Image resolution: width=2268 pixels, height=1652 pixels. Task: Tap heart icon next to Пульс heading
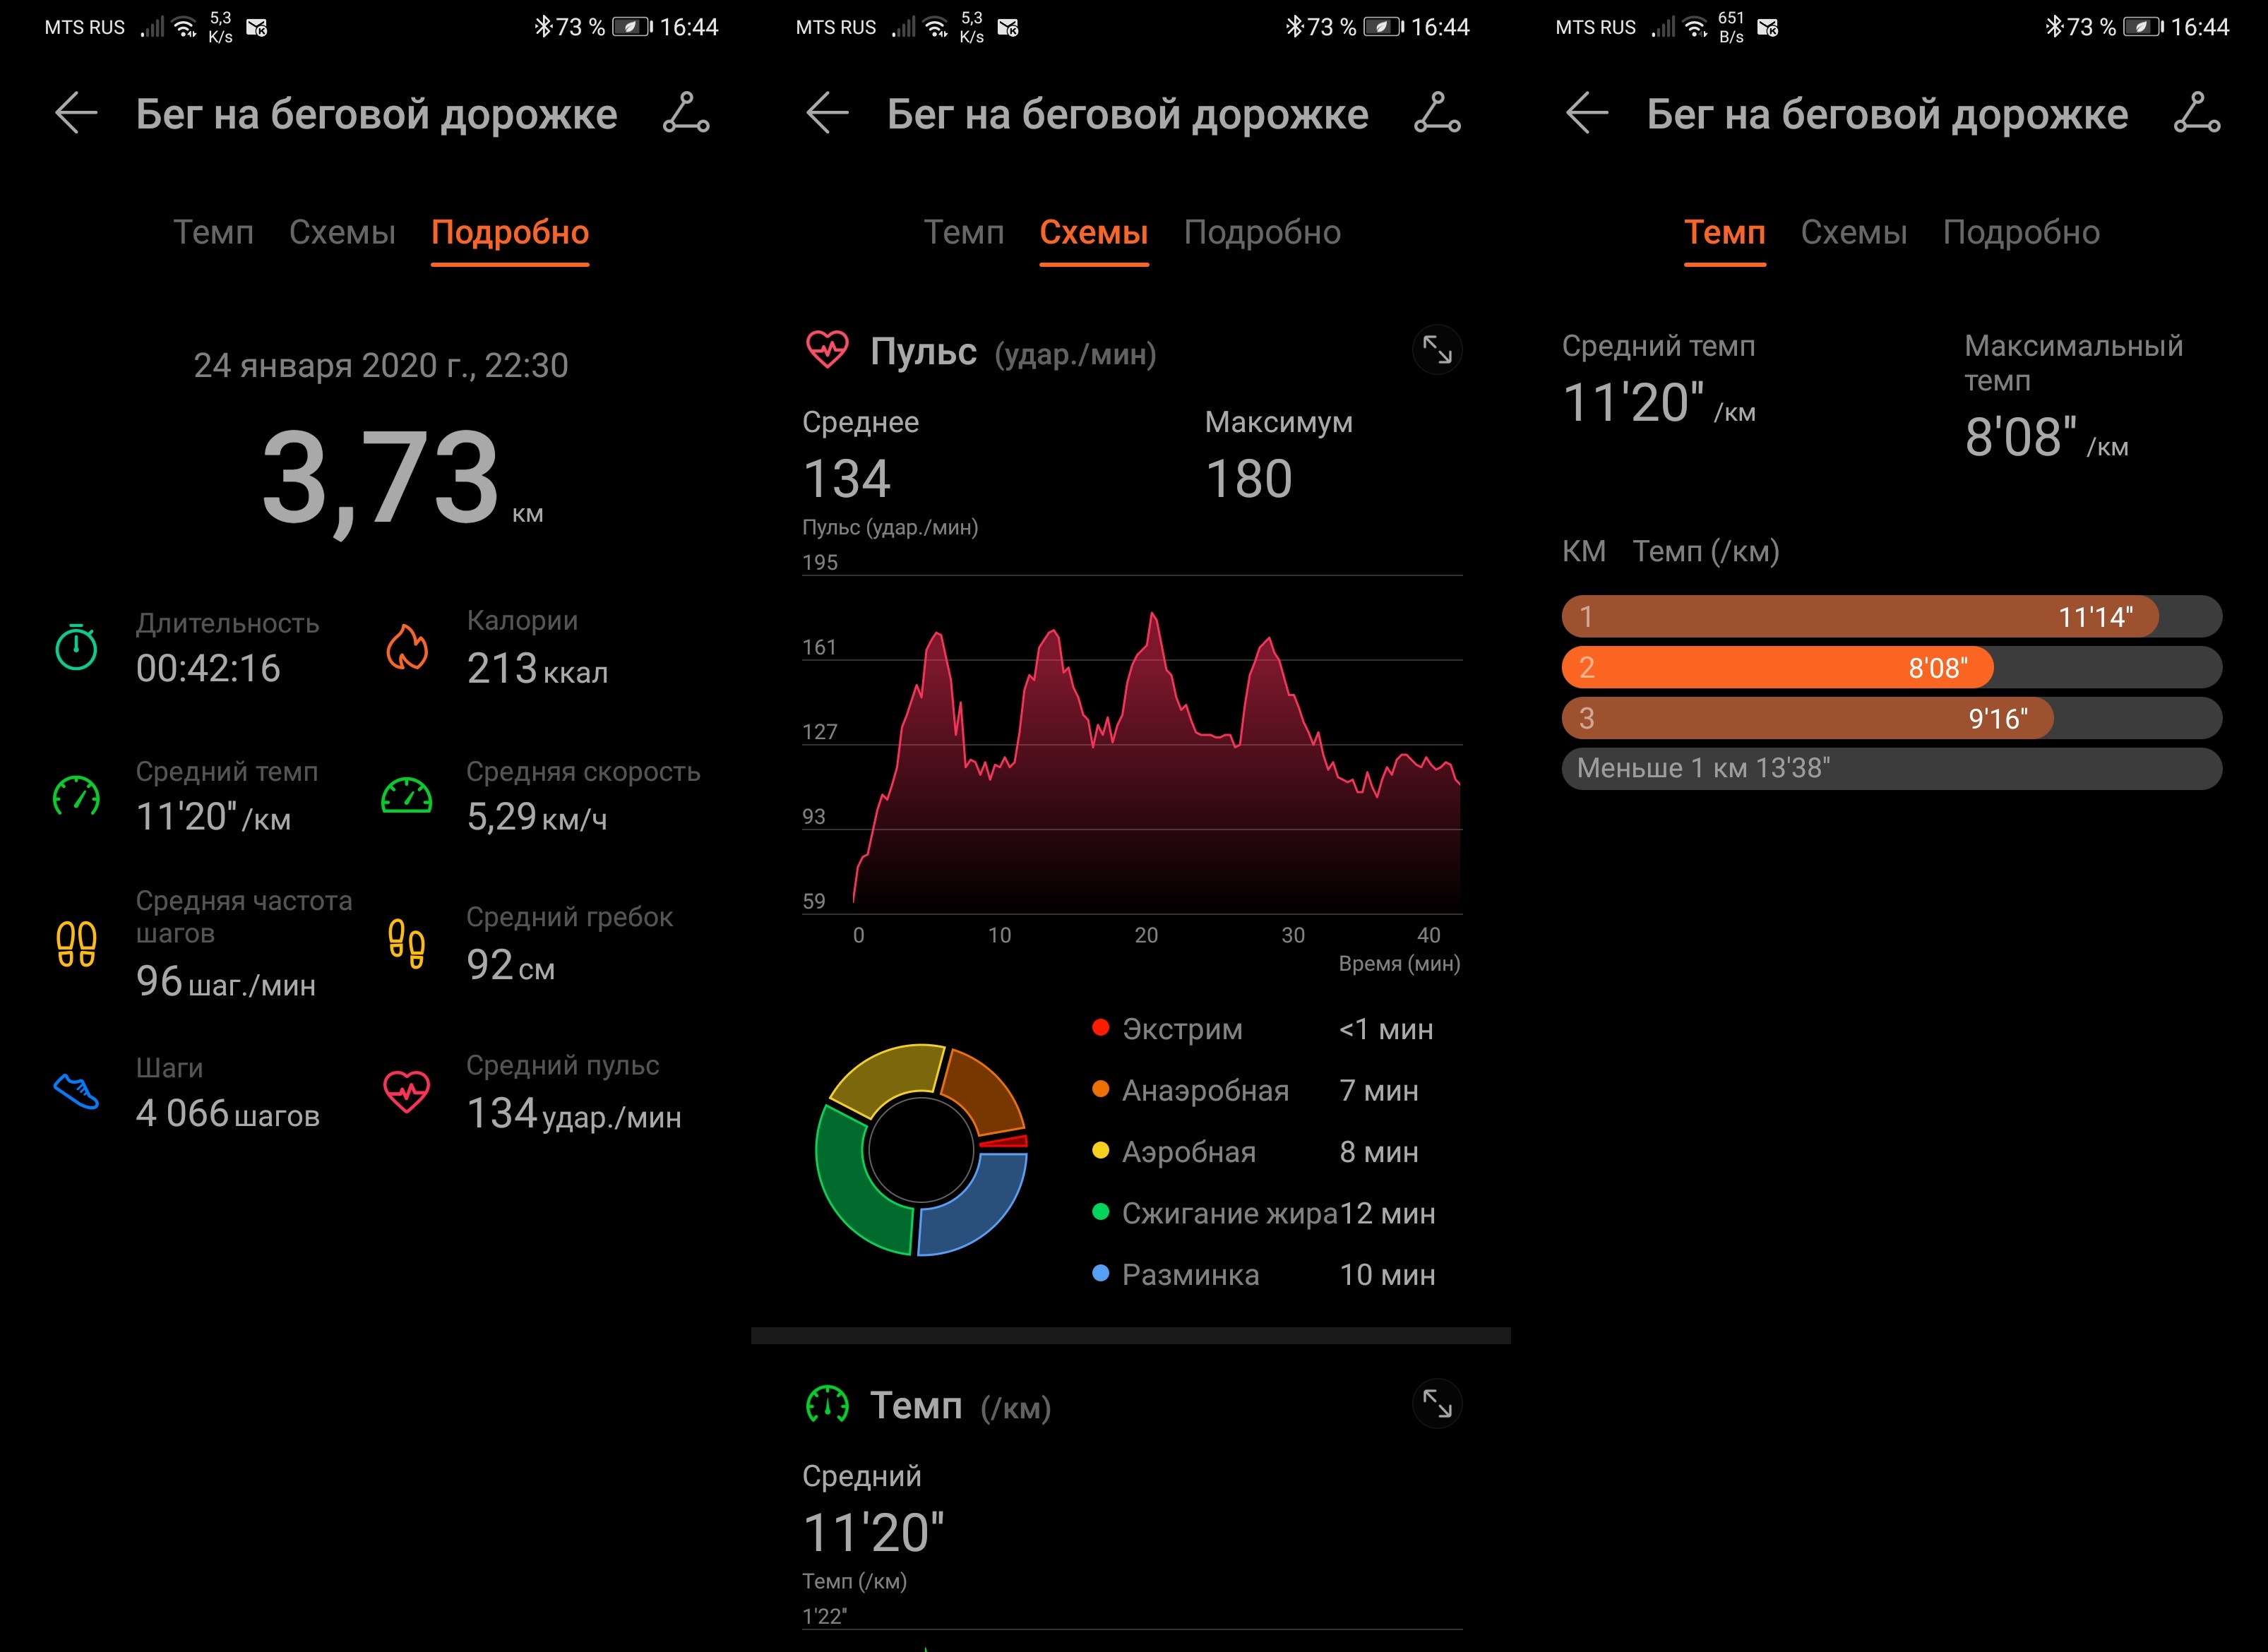click(x=827, y=350)
